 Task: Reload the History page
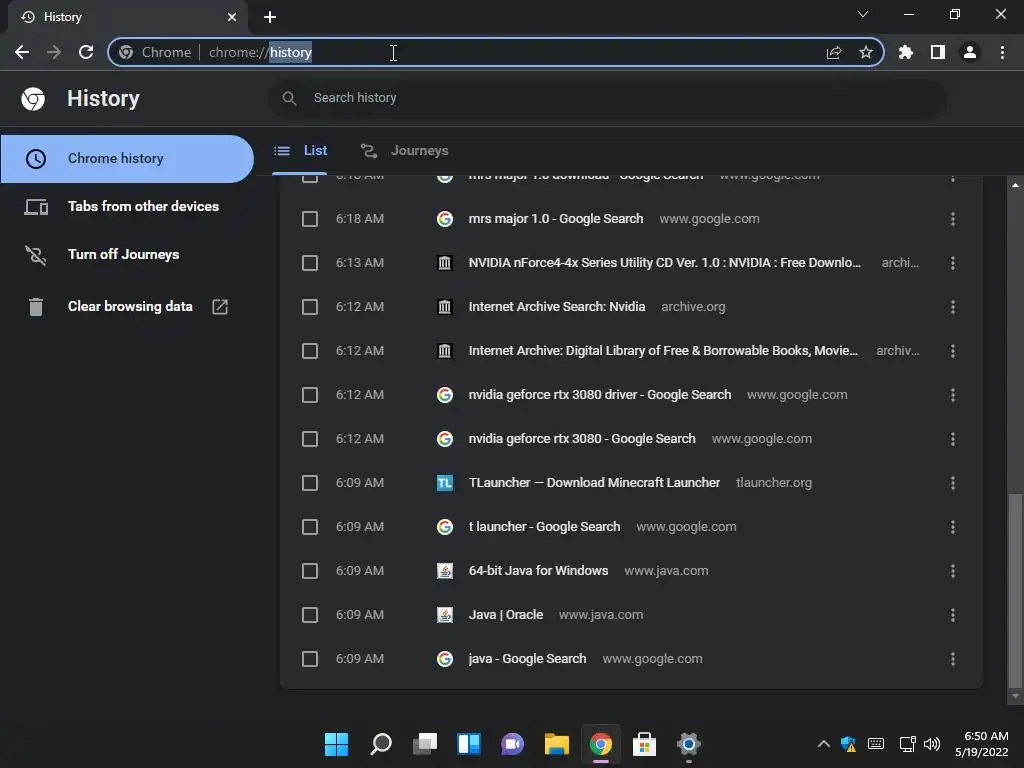click(x=86, y=52)
